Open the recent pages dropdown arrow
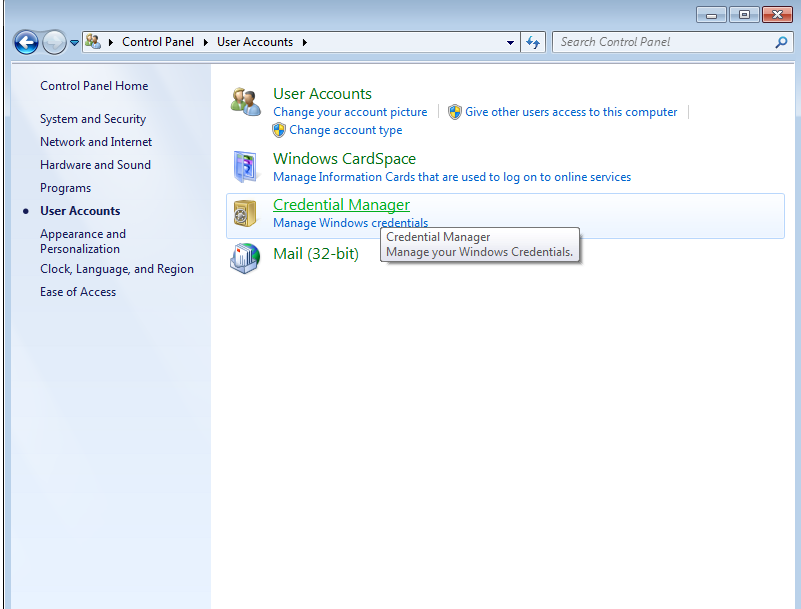Viewport: 801px width, 609px height. point(74,43)
